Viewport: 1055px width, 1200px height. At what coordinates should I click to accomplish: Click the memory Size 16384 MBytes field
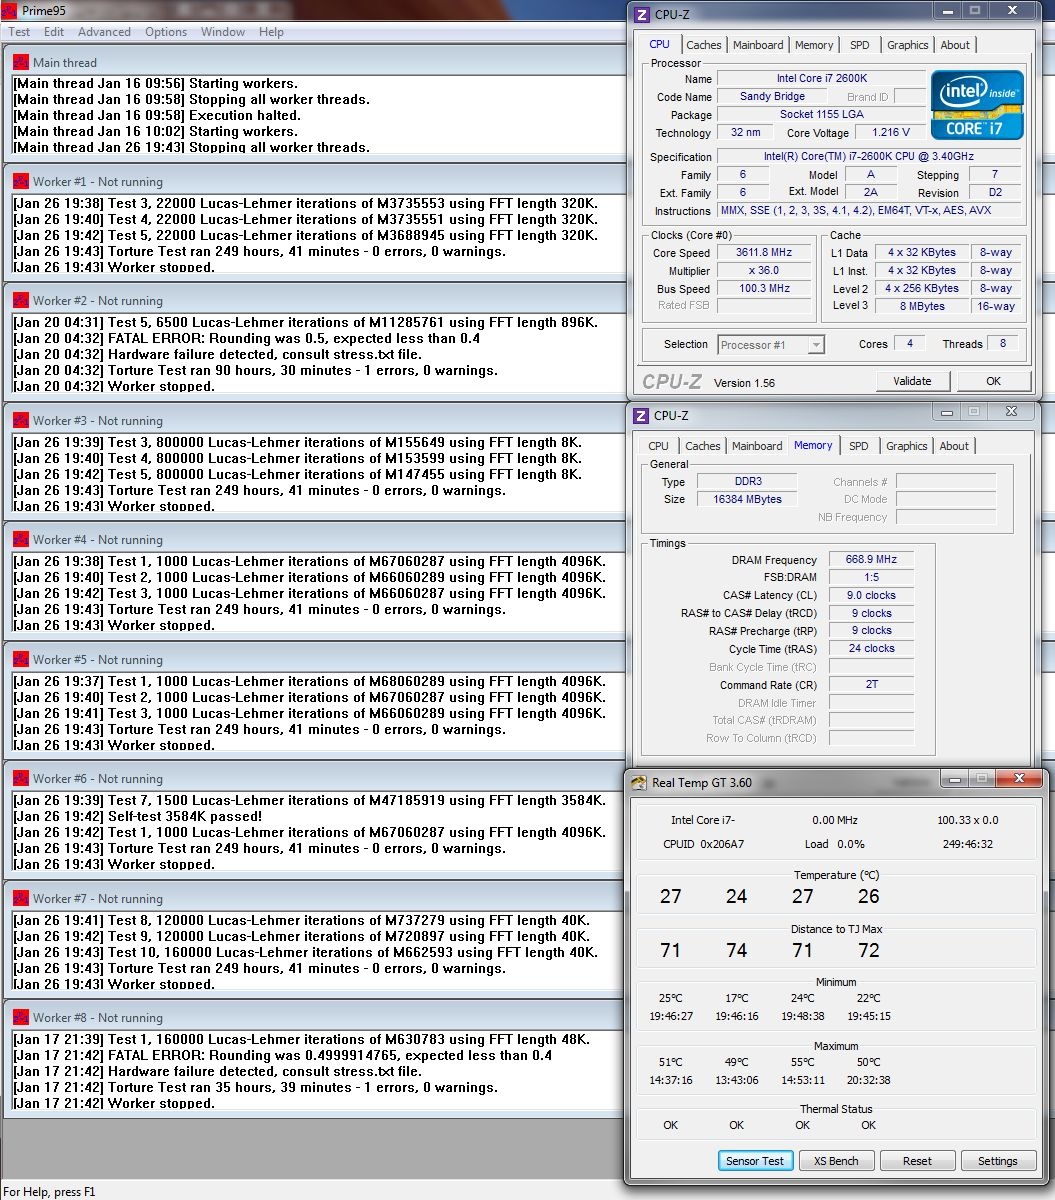[748, 499]
